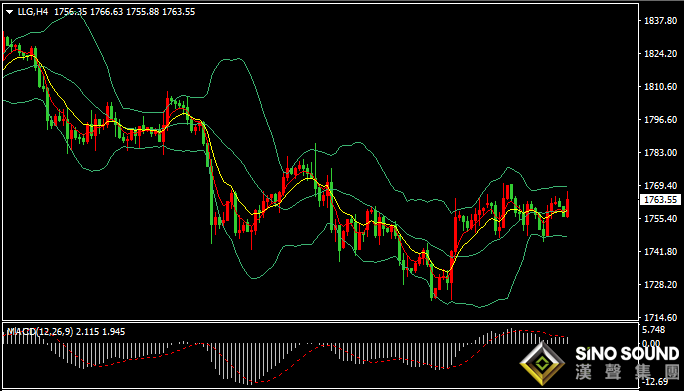Click the OHLC low value 1755.88
Screen dimensions: 684x391
[142, 12]
